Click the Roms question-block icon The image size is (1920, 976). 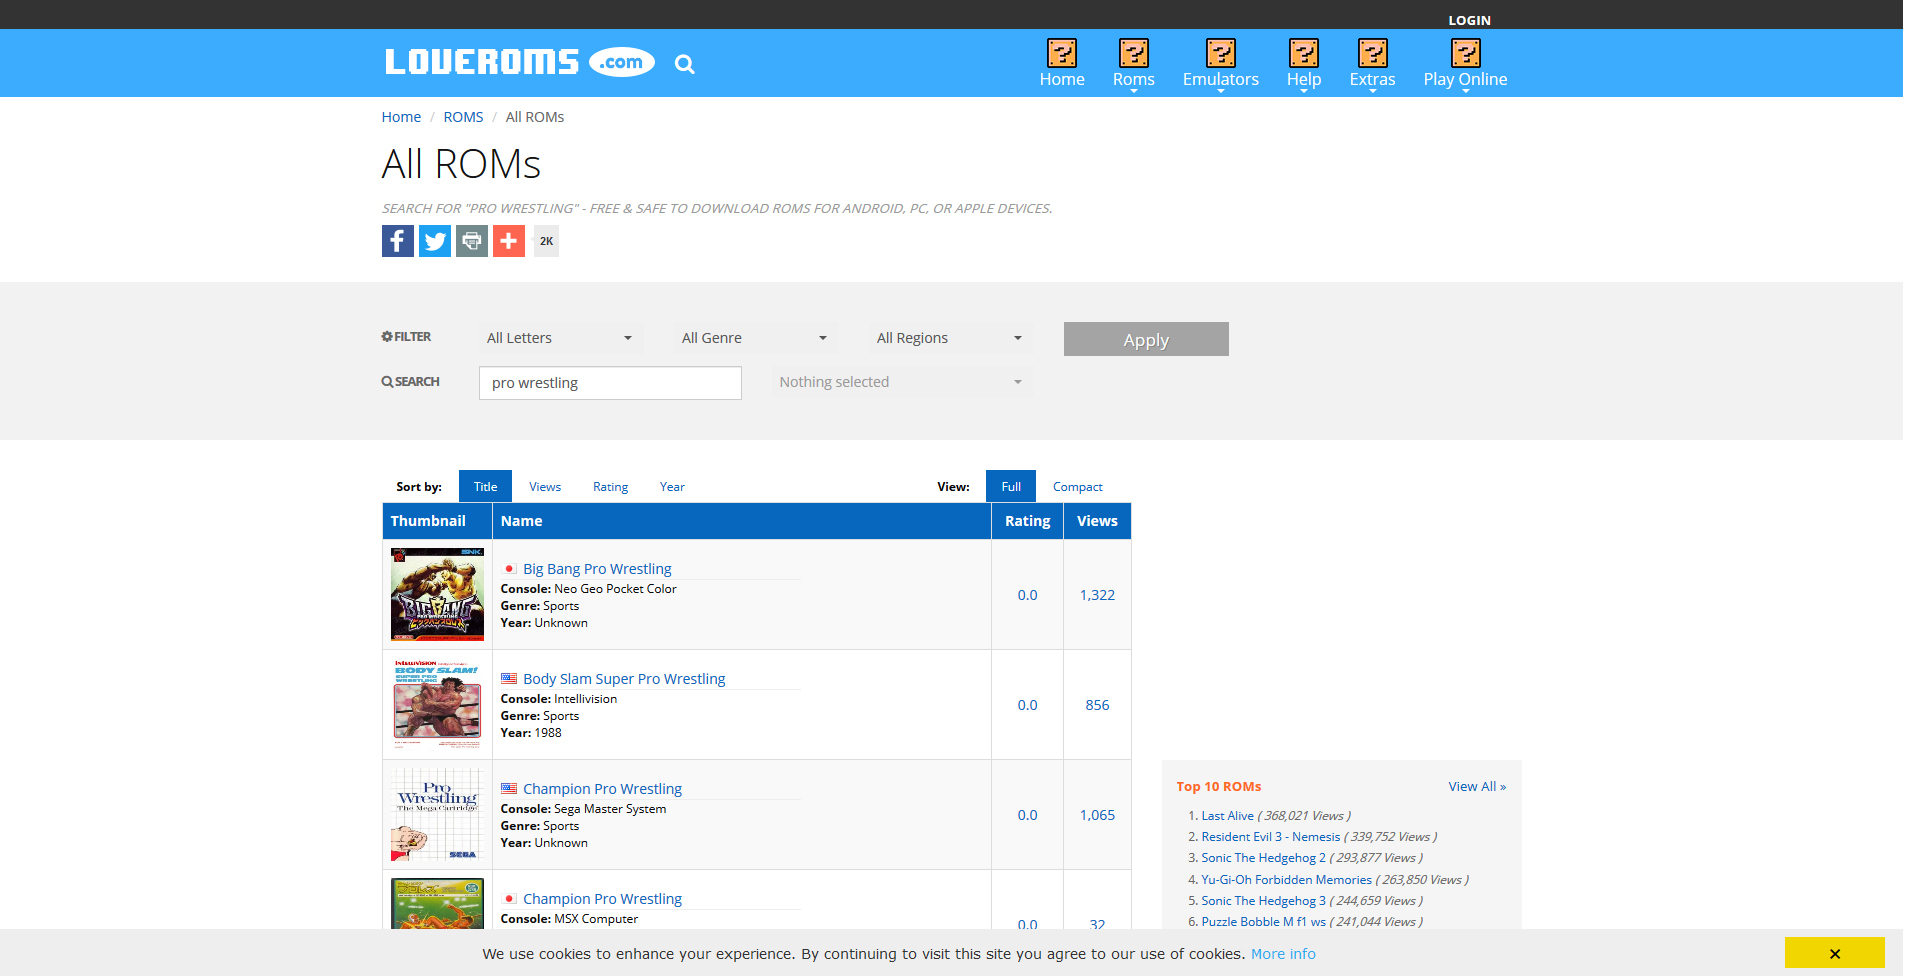coord(1134,52)
